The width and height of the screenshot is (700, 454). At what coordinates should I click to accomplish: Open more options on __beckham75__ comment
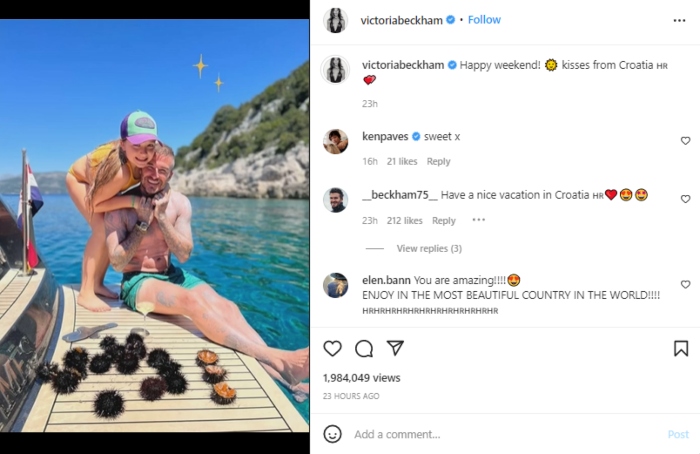tap(478, 220)
